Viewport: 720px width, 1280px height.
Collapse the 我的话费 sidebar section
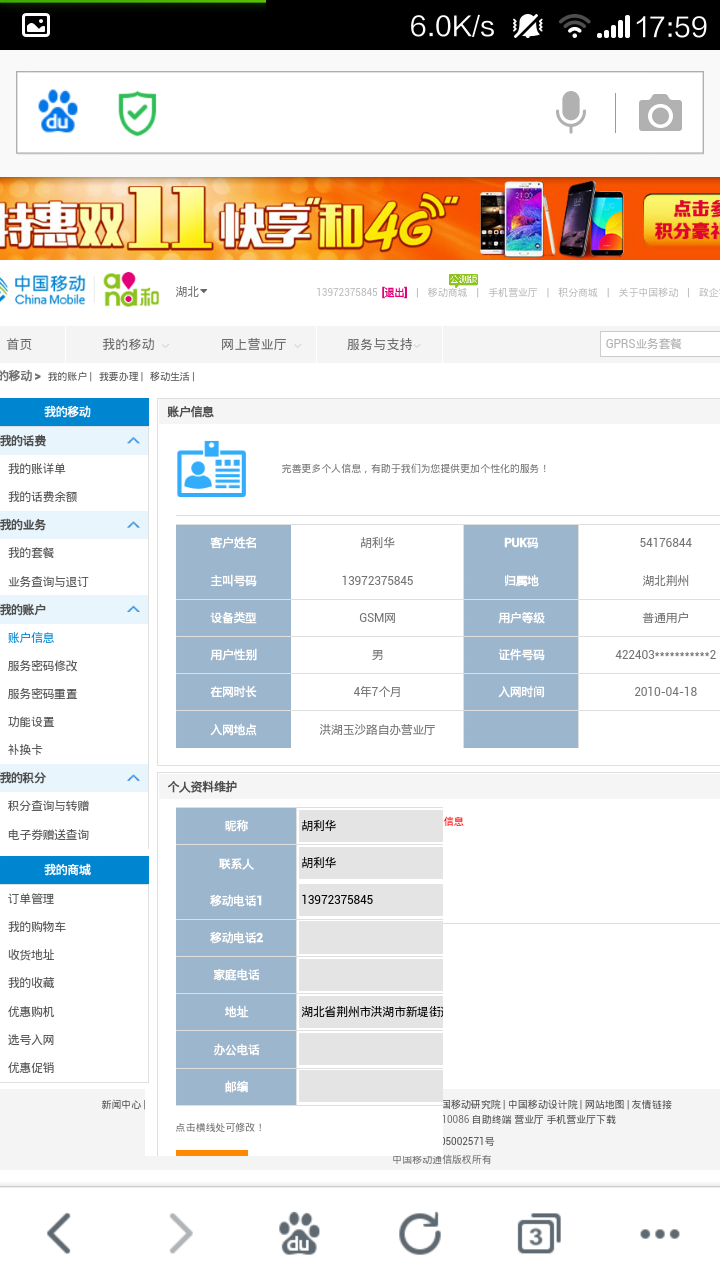pos(133,441)
